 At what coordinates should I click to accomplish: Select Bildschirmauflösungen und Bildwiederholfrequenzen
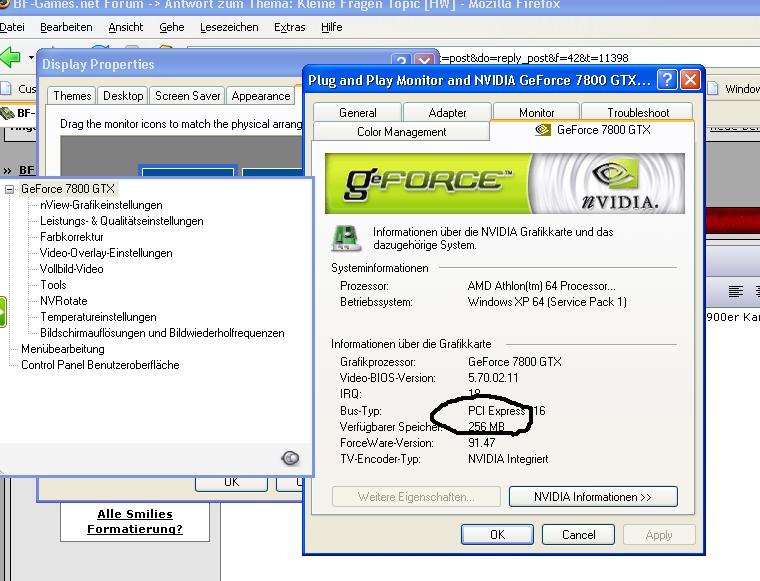point(162,333)
